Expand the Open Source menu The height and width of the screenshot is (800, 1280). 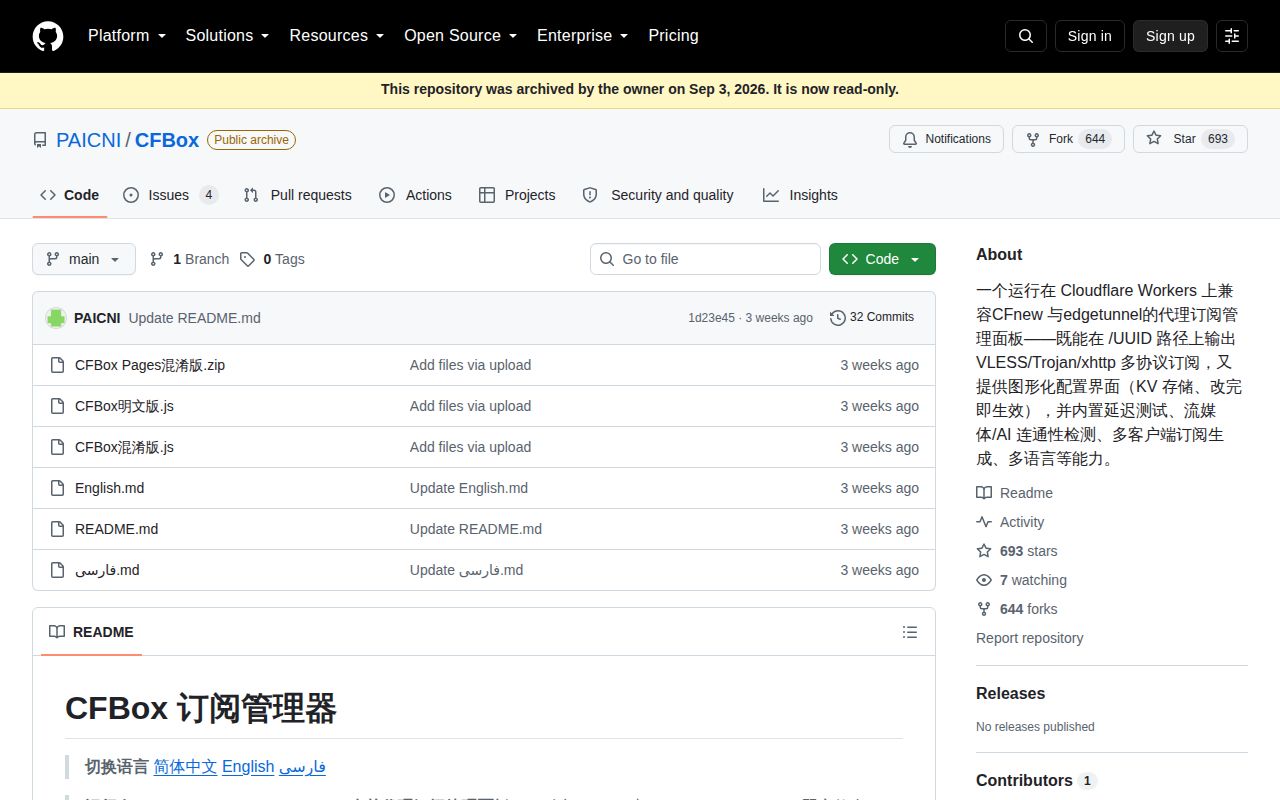coord(461,36)
